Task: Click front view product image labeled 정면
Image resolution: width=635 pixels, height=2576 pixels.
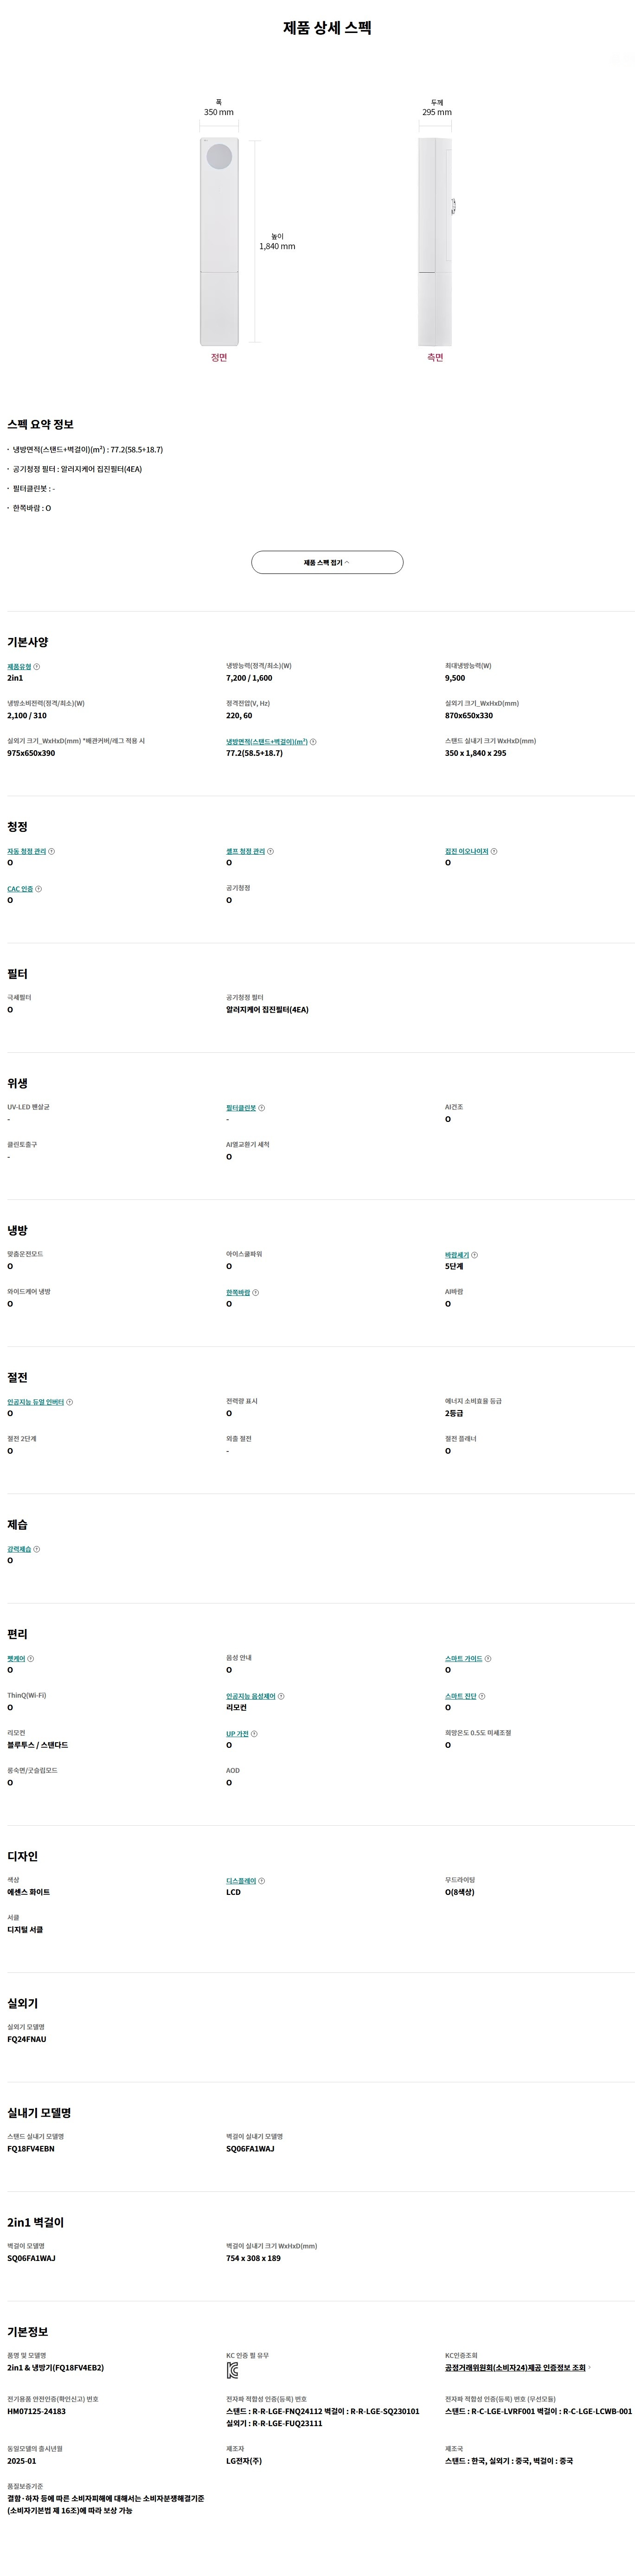Action: 219,242
